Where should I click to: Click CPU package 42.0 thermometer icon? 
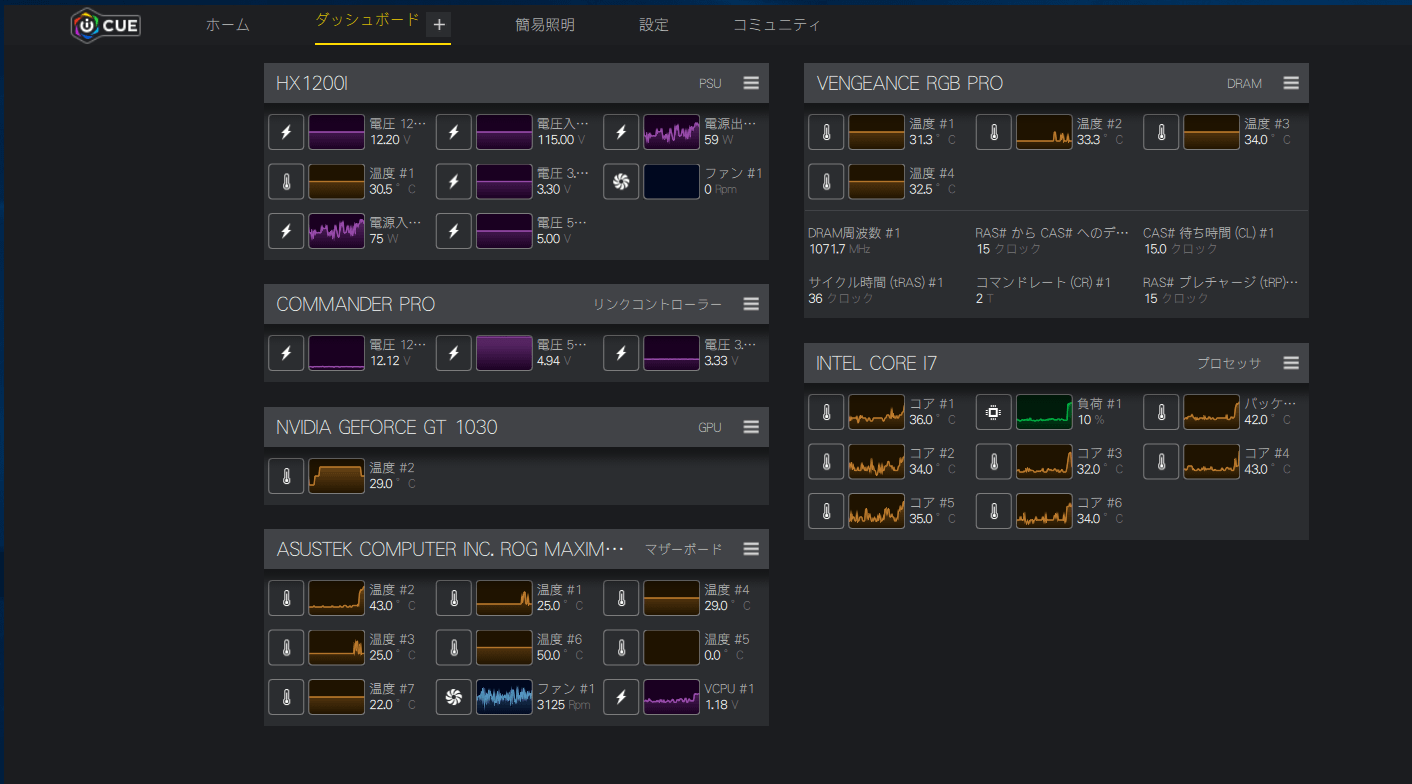(x=1161, y=412)
